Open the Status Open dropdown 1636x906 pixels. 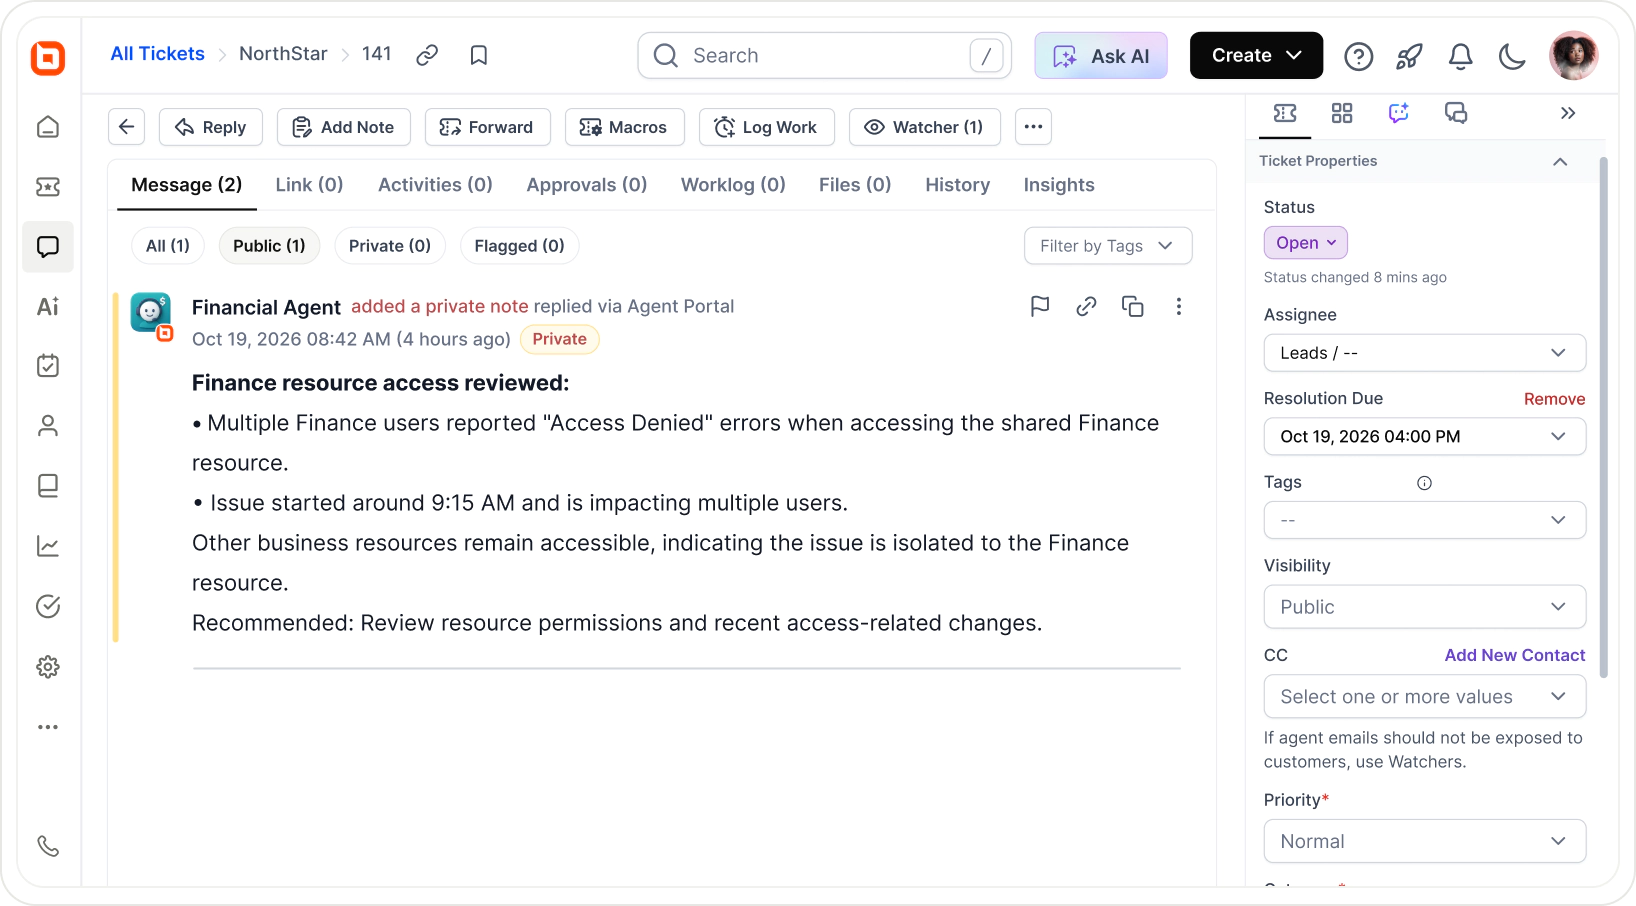(1306, 243)
